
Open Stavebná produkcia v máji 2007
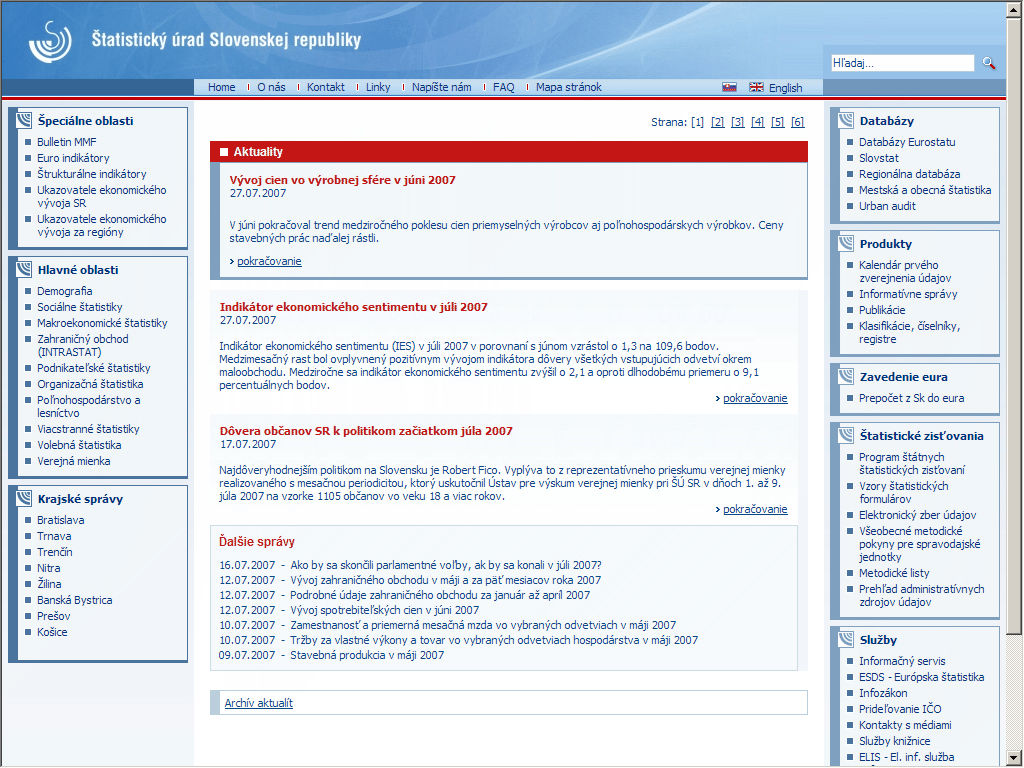pyautogui.click(x=367, y=655)
